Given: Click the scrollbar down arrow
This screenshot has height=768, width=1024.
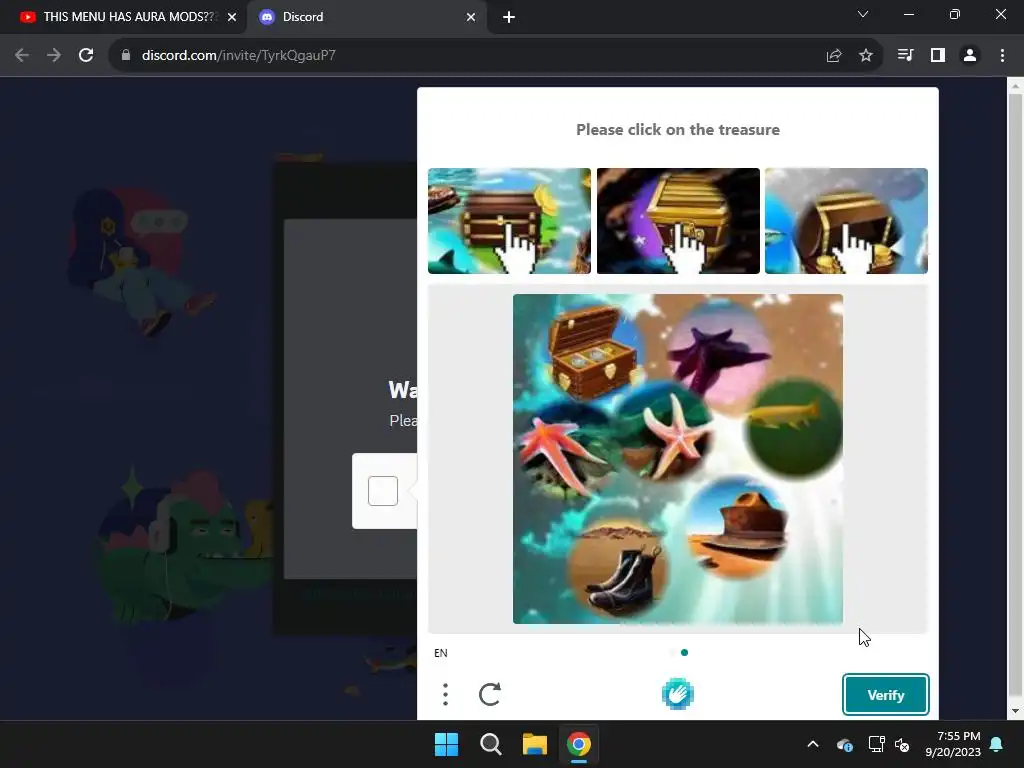Looking at the screenshot, I should click(1015, 711).
